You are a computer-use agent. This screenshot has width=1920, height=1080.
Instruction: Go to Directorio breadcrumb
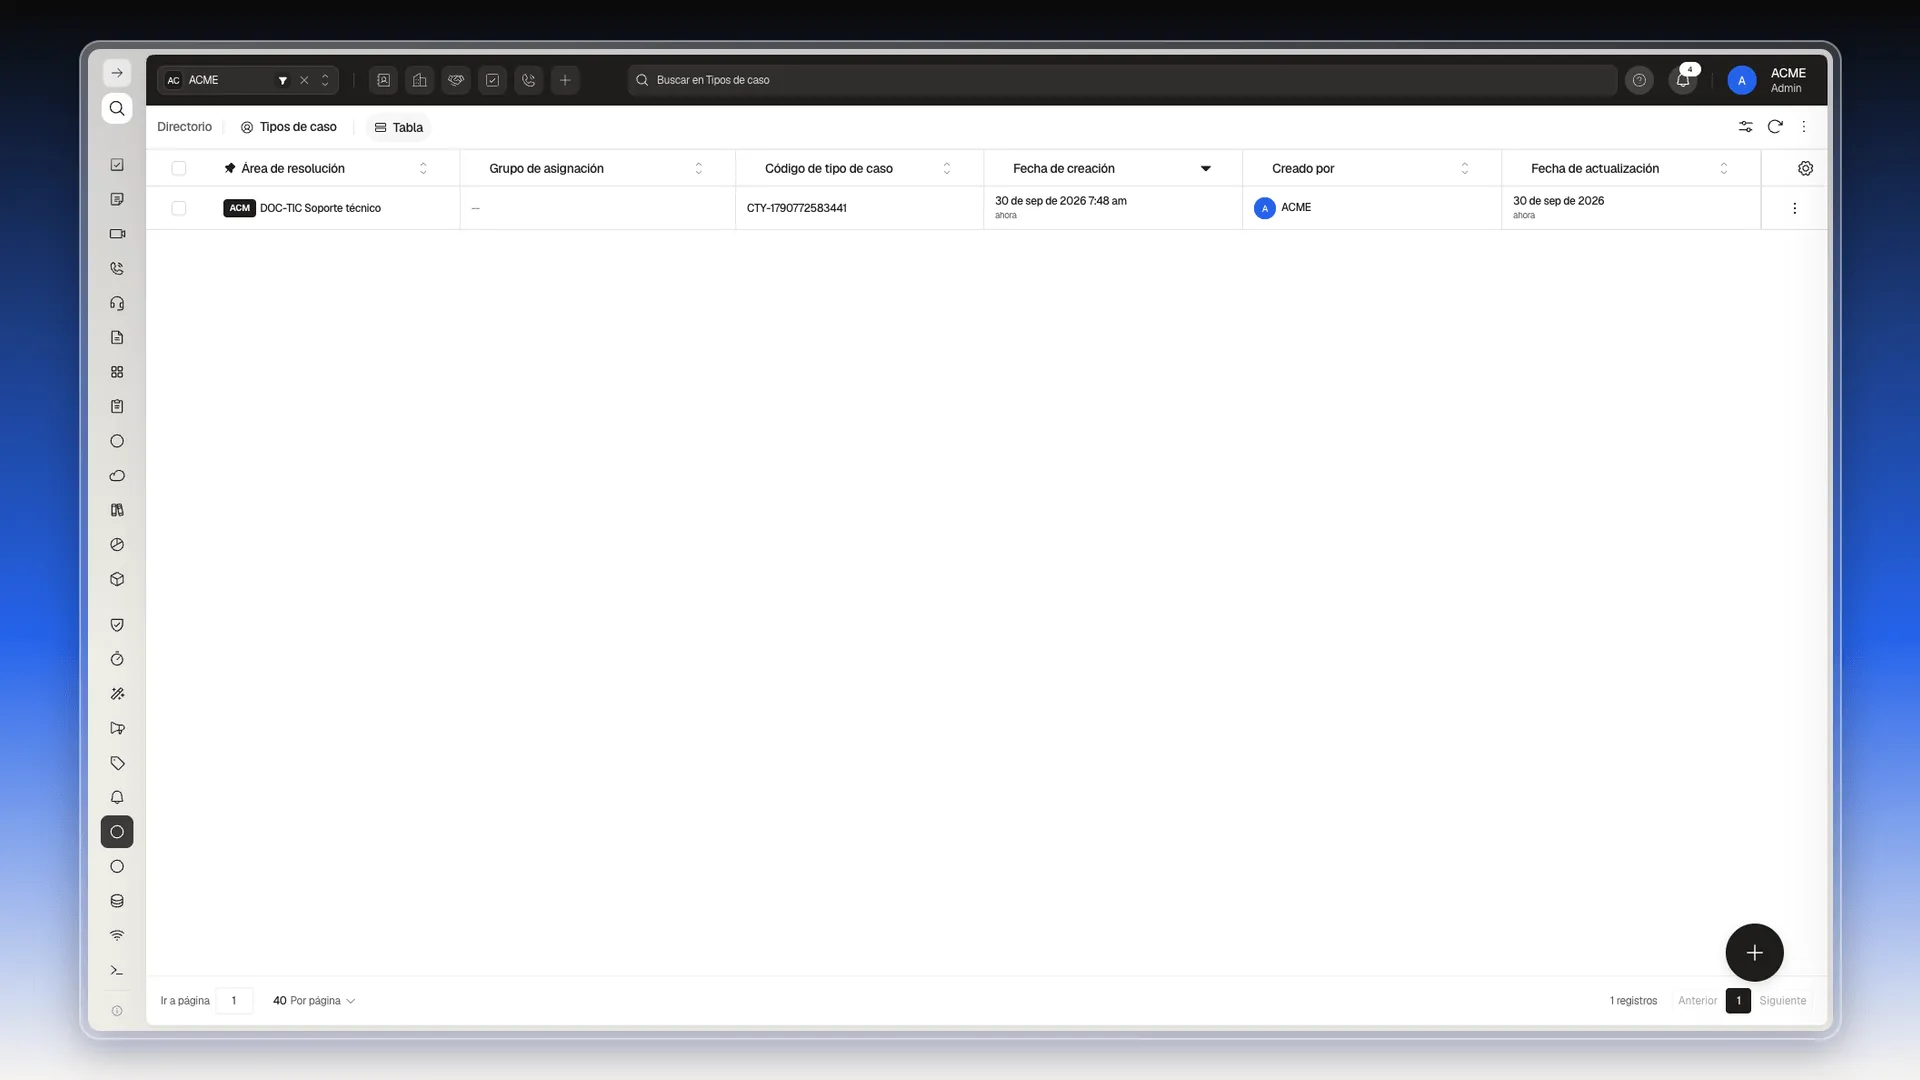click(184, 127)
